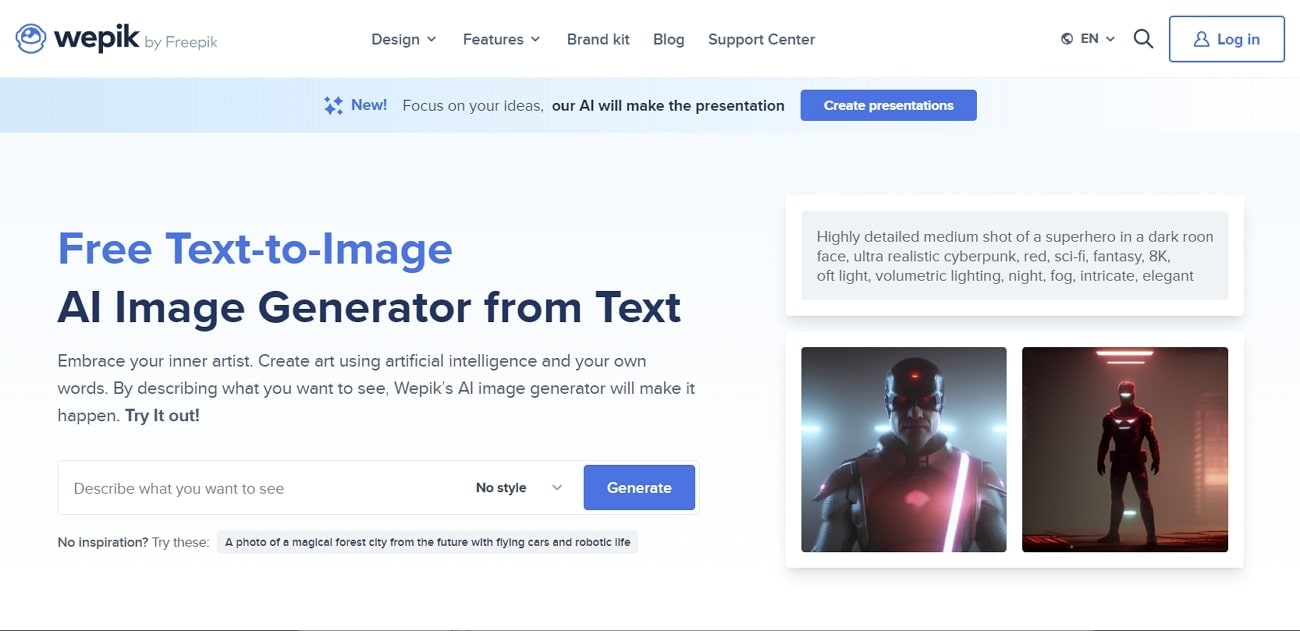Click 'Free Text-to-Image' heading
The height and width of the screenshot is (631, 1300).
[255, 248]
